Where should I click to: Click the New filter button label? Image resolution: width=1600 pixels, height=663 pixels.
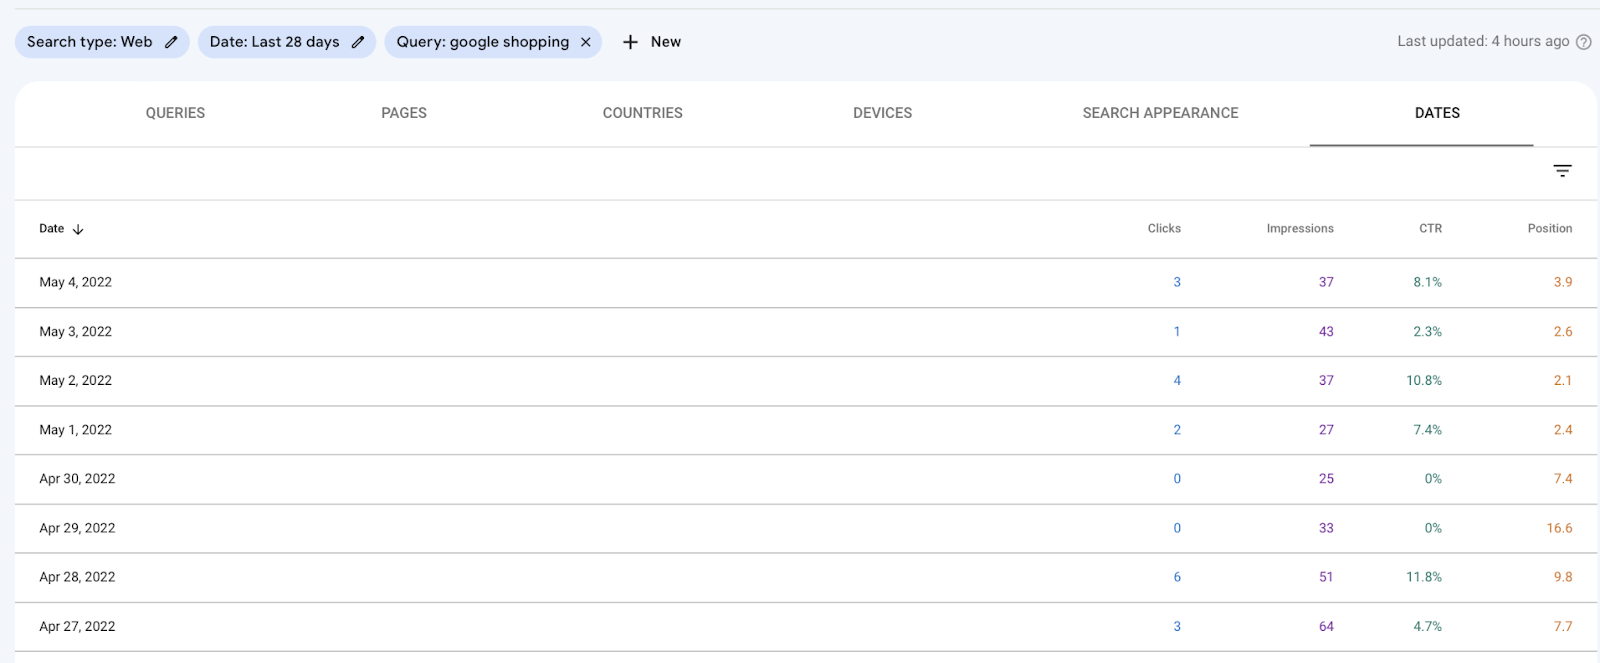pos(666,42)
